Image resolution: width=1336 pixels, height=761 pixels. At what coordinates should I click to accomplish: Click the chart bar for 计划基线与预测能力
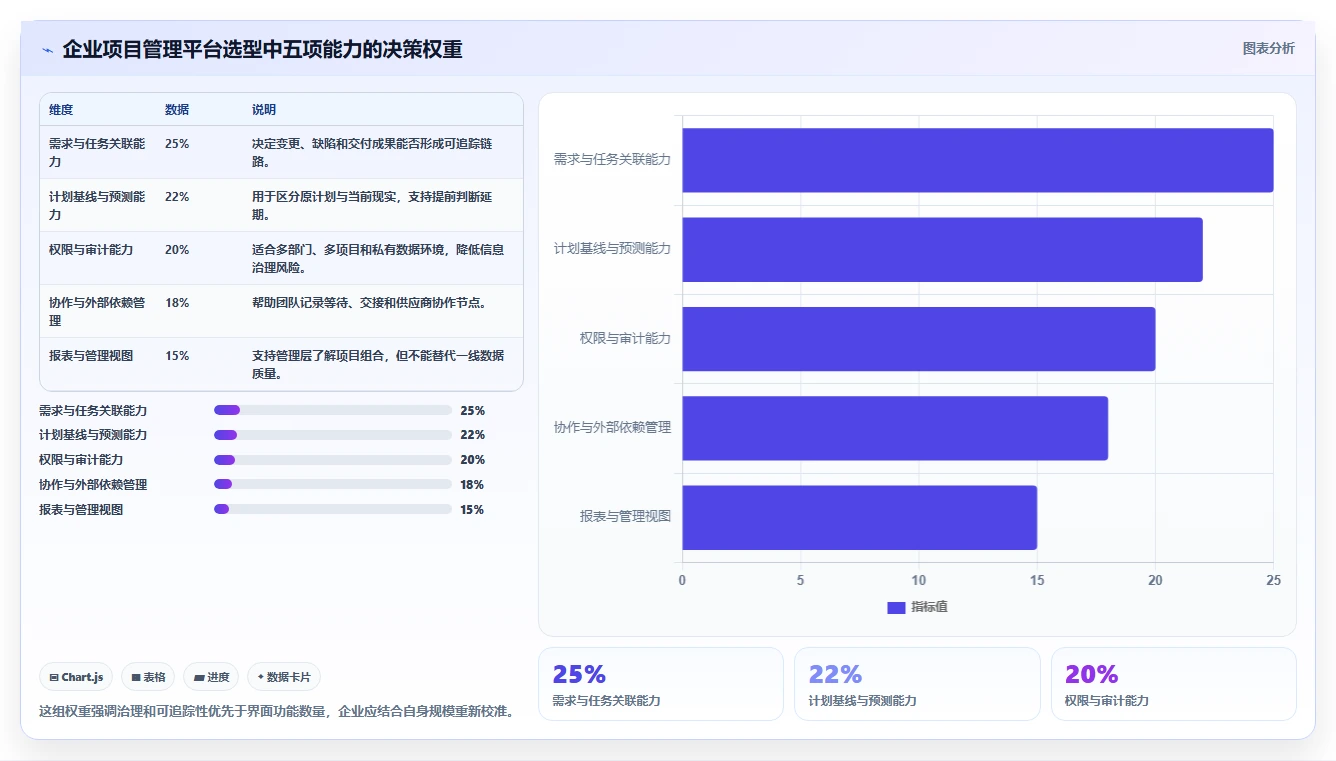point(942,249)
